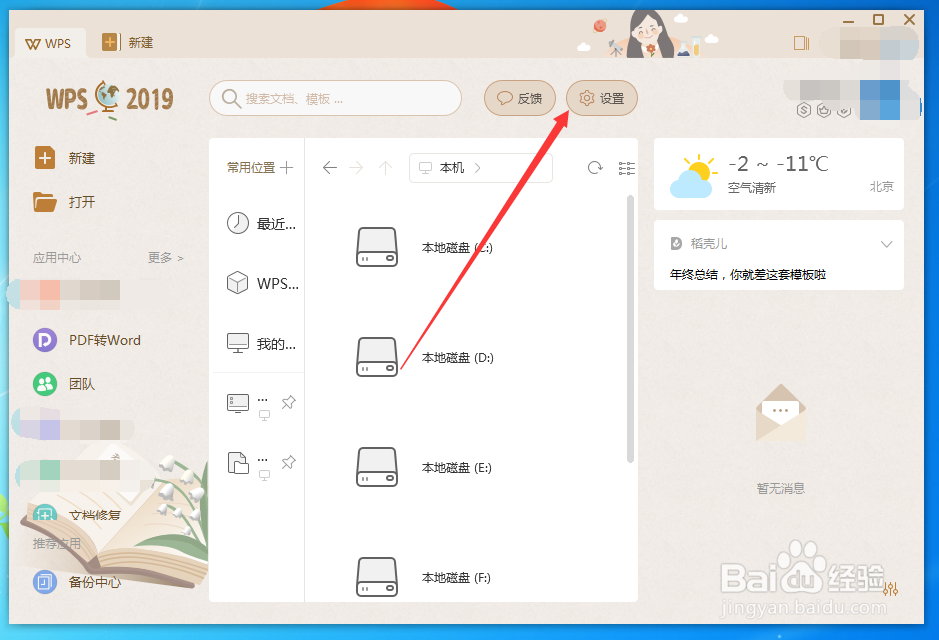This screenshot has width=939, height=640.
Task: Open the weather sun-cloud widget icon
Action: pos(693,176)
